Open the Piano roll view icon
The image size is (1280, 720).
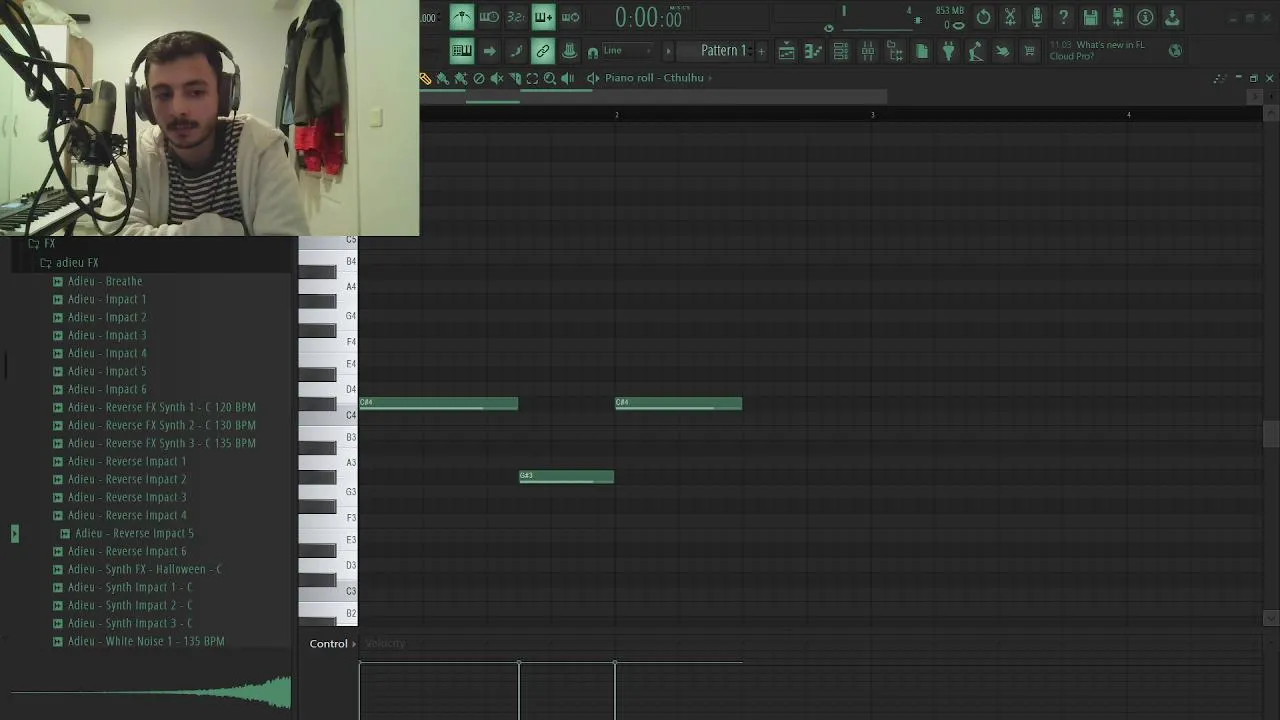[x=814, y=51]
